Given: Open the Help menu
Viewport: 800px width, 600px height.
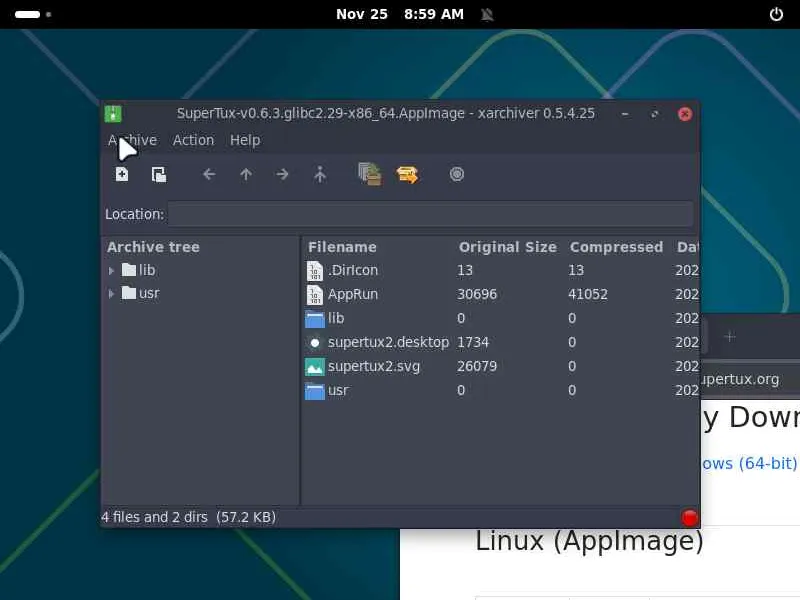Looking at the screenshot, I should tap(245, 140).
